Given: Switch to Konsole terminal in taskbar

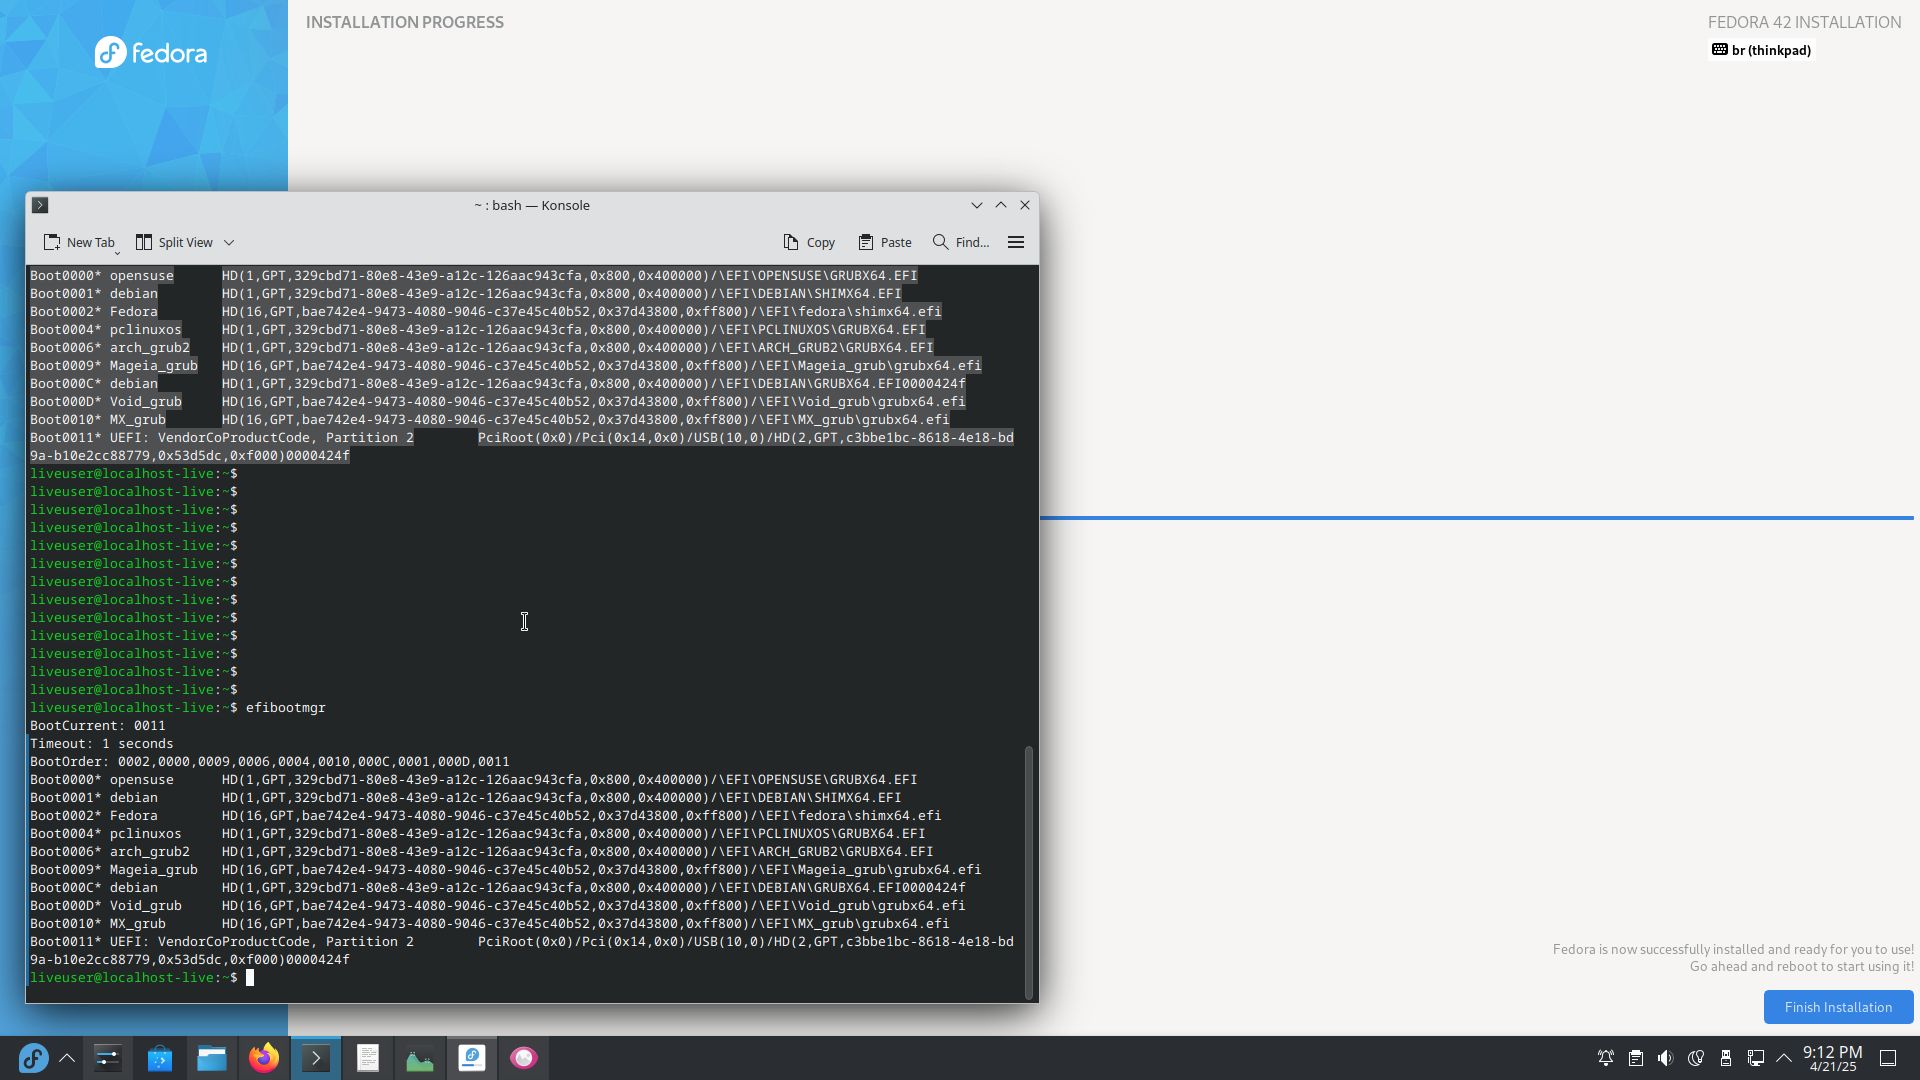Looking at the screenshot, I should (316, 1058).
